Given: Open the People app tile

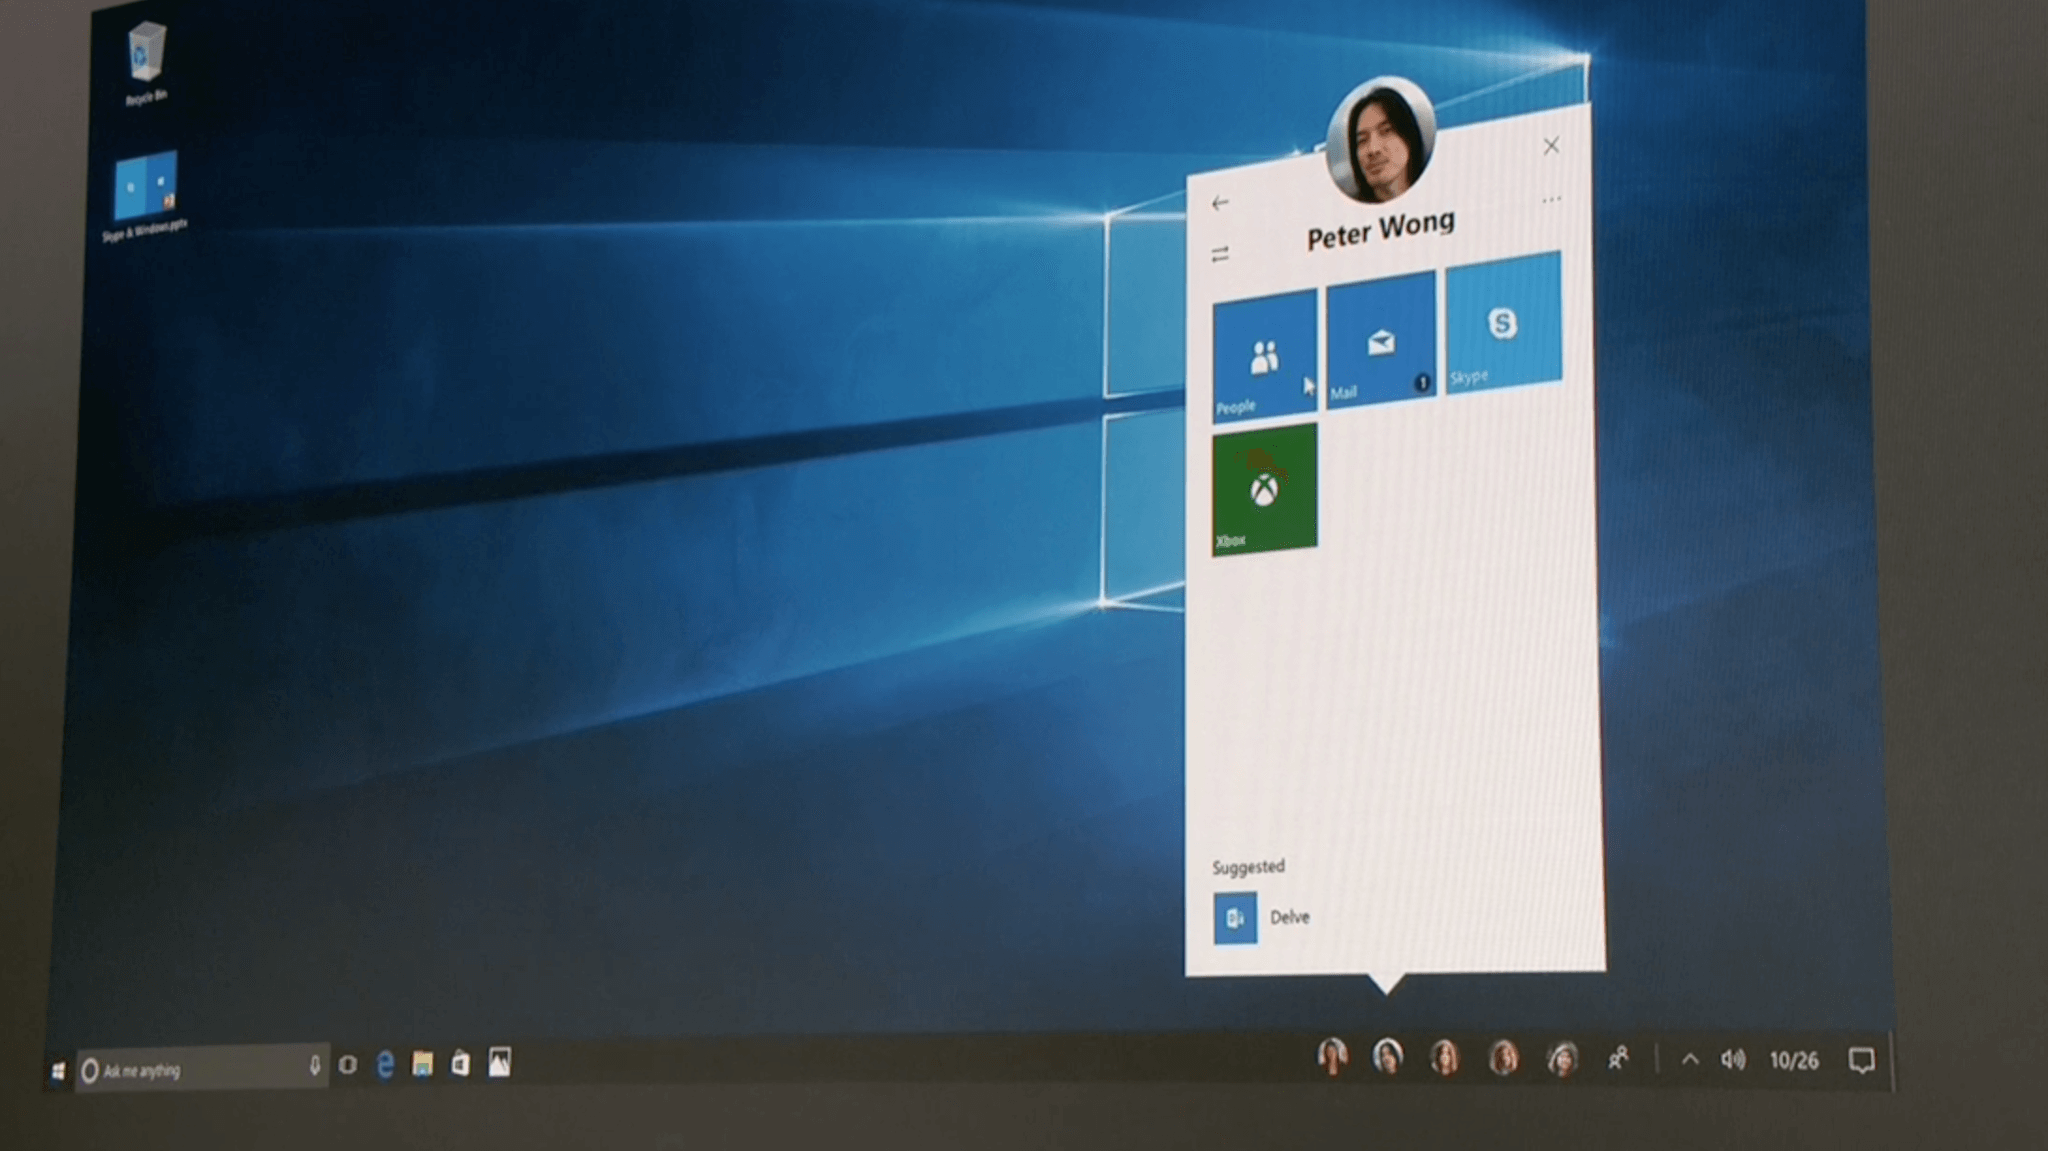Looking at the screenshot, I should [1264, 355].
